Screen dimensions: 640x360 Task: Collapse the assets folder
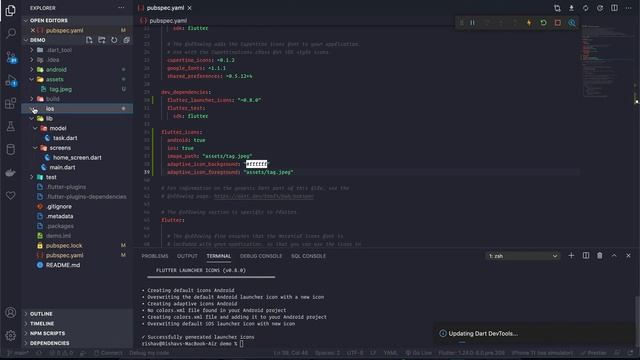78,80
